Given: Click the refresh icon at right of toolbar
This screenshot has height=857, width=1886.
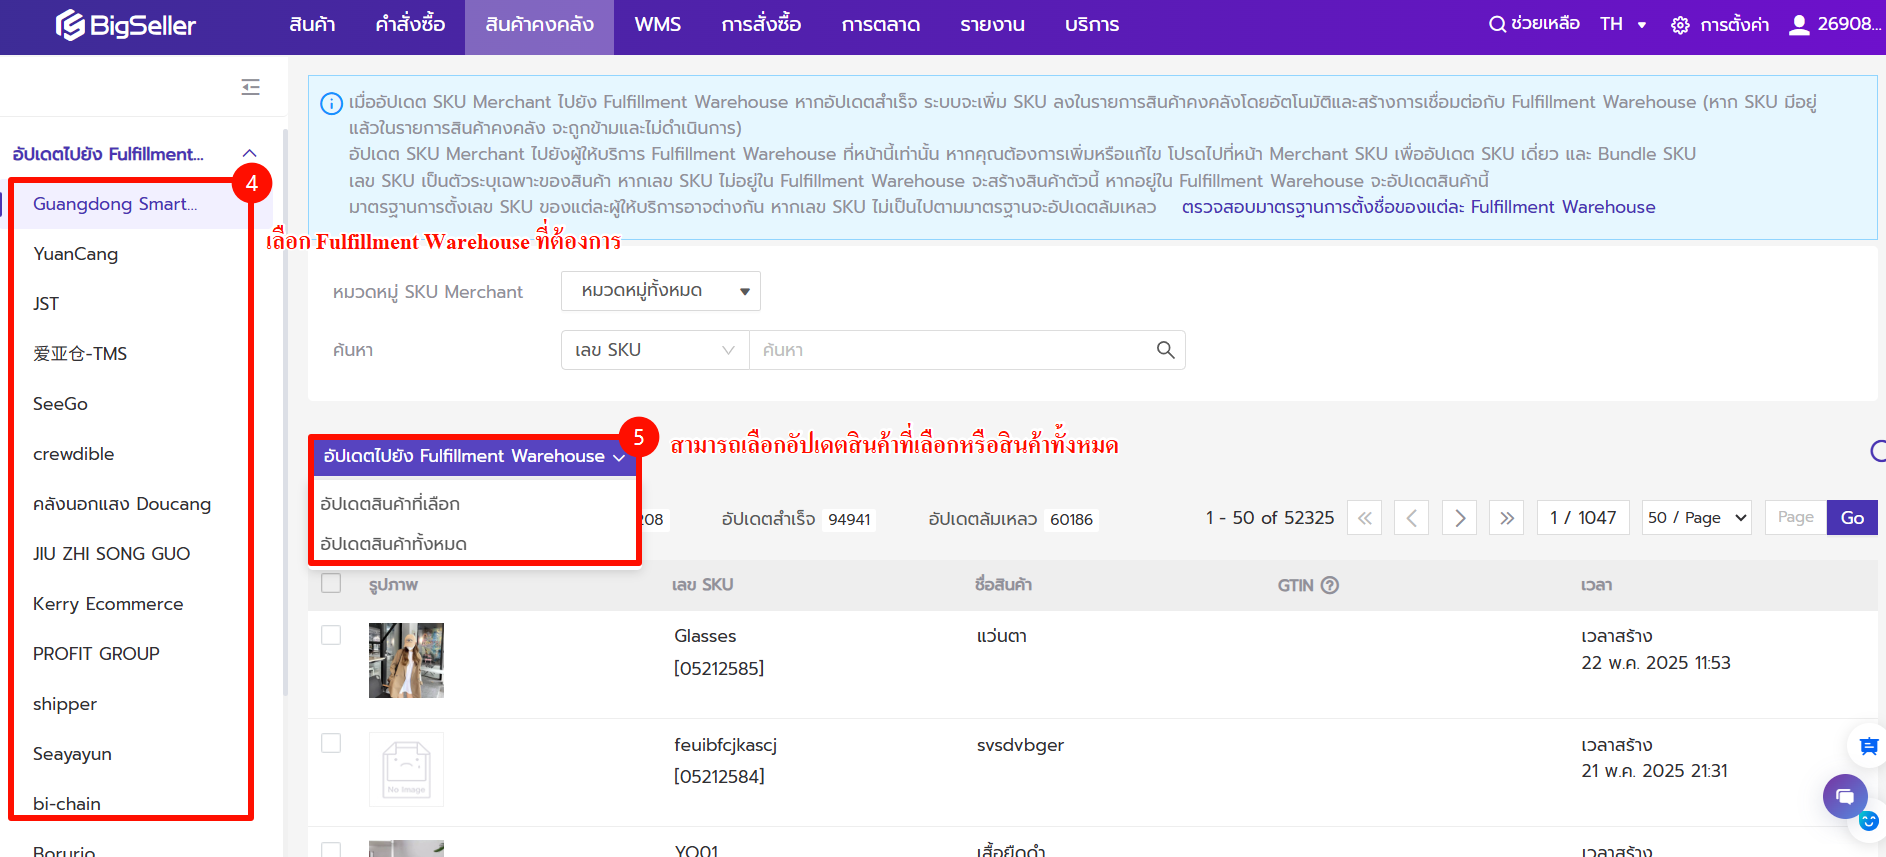Looking at the screenshot, I should (1878, 451).
